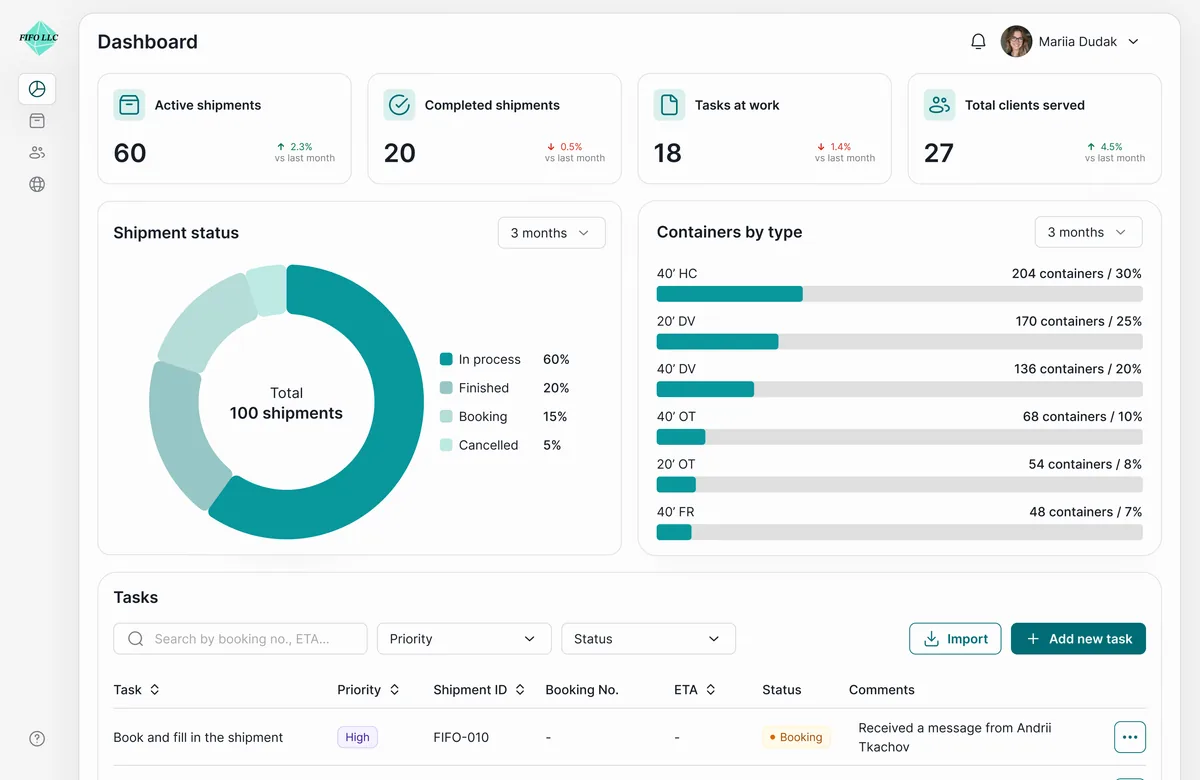Click the Active shipments box icon
The height and width of the screenshot is (780, 1200).
[x=129, y=105]
